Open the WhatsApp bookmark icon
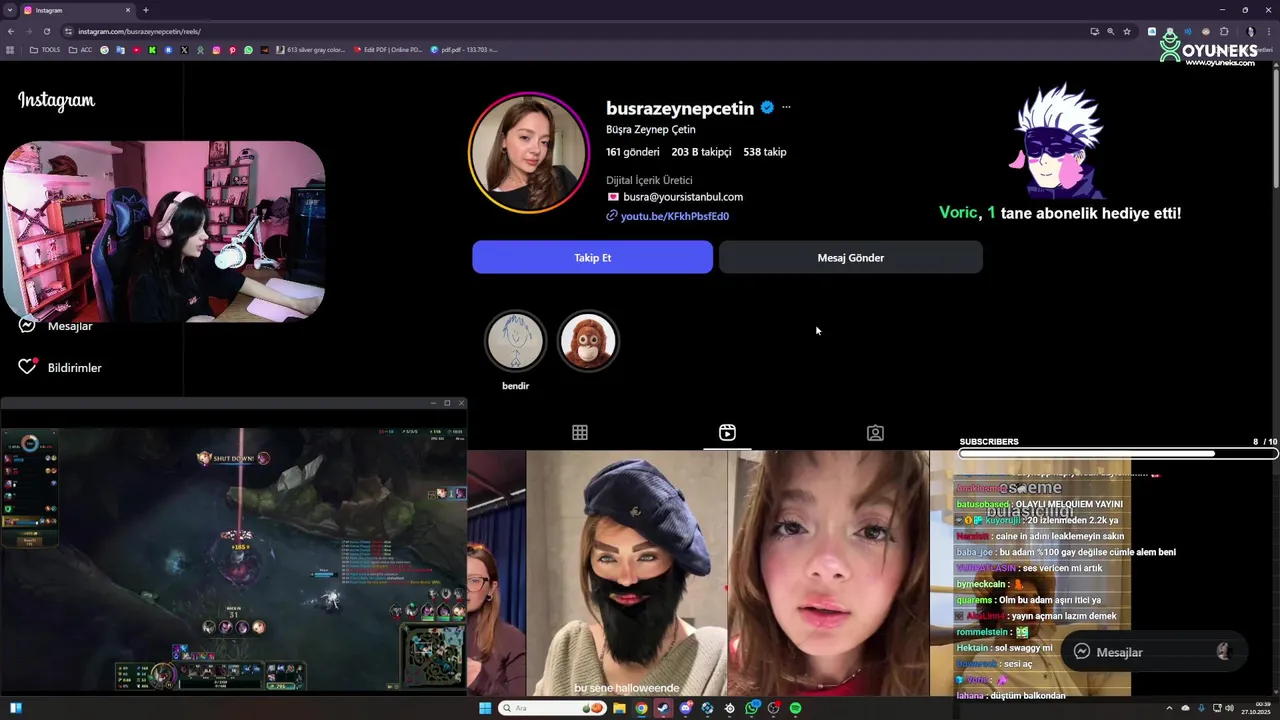 click(x=248, y=49)
